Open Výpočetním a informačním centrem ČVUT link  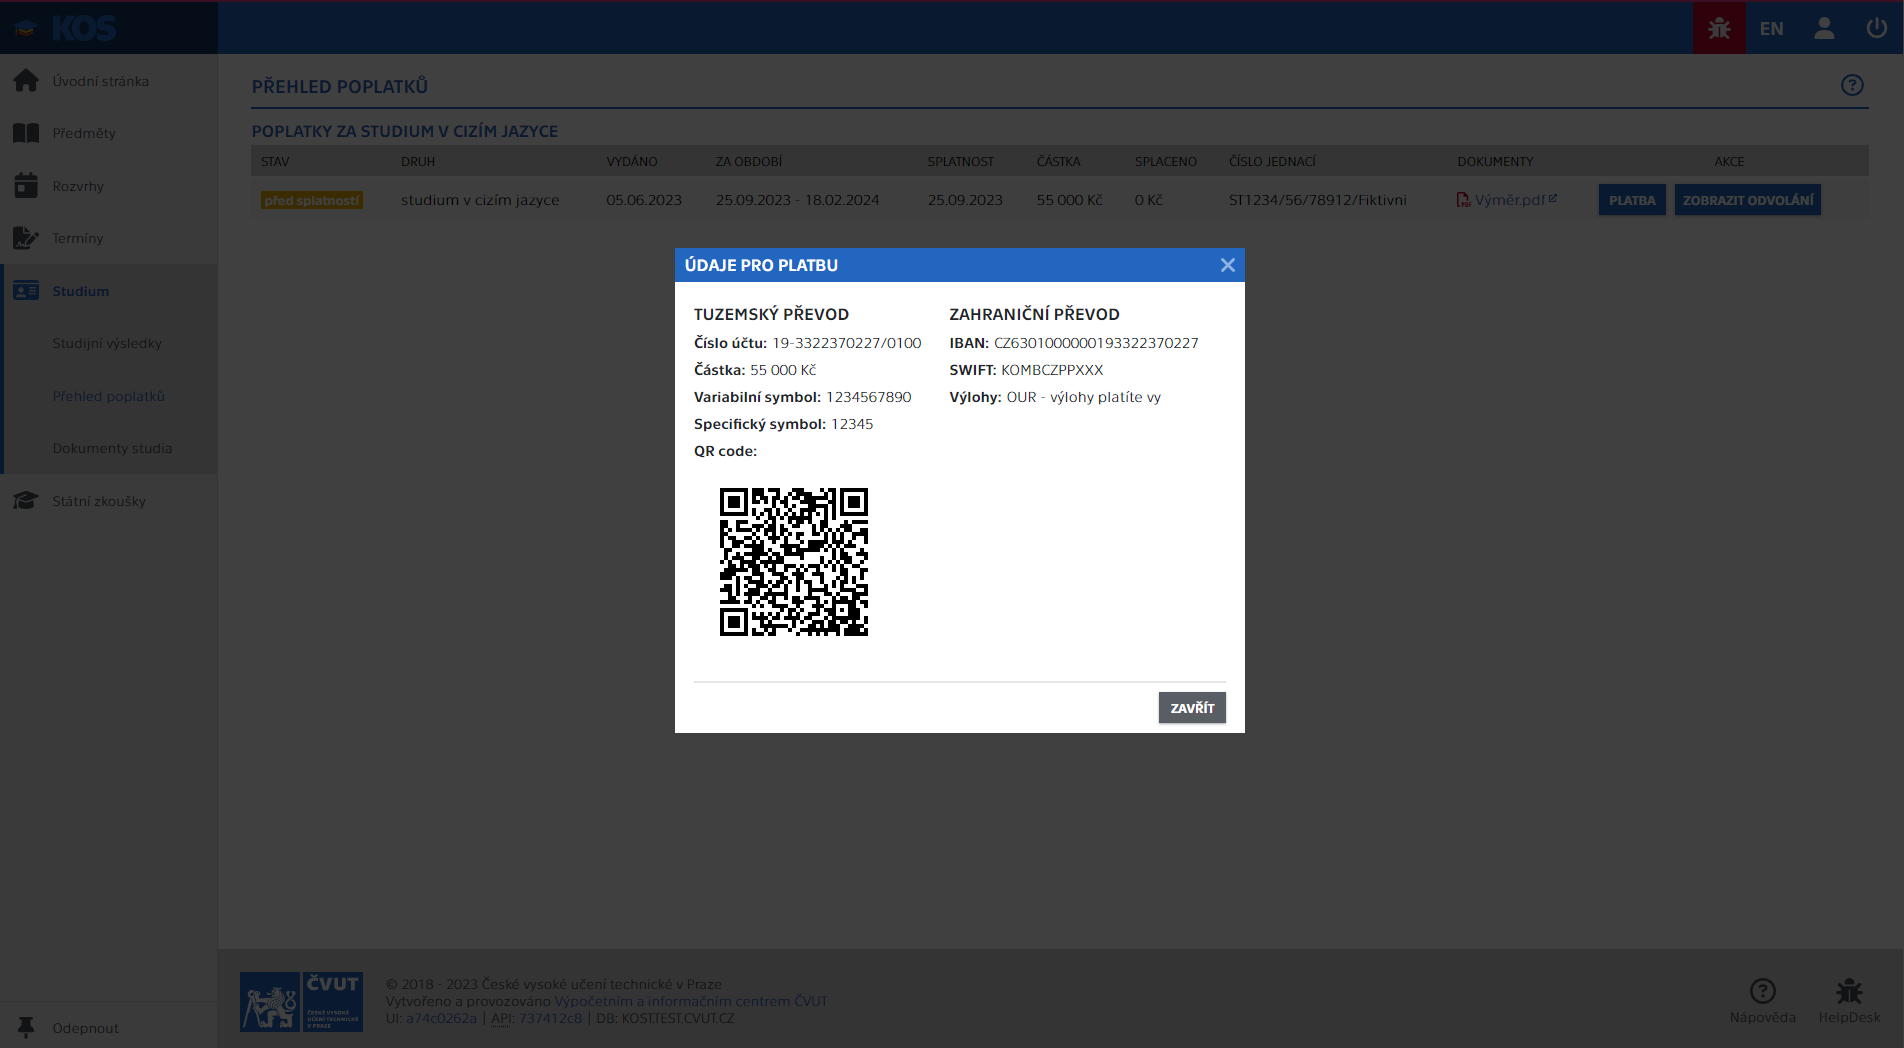691,1001
